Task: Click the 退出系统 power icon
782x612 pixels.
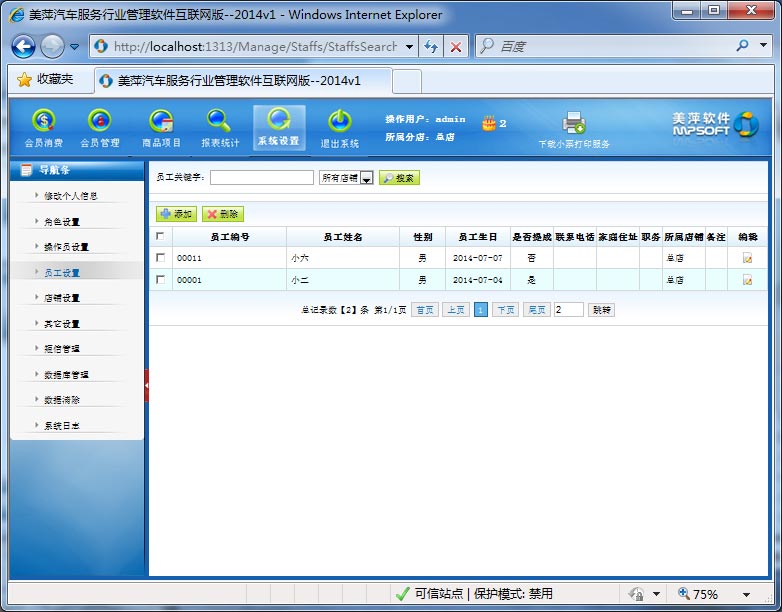Action: [339, 121]
